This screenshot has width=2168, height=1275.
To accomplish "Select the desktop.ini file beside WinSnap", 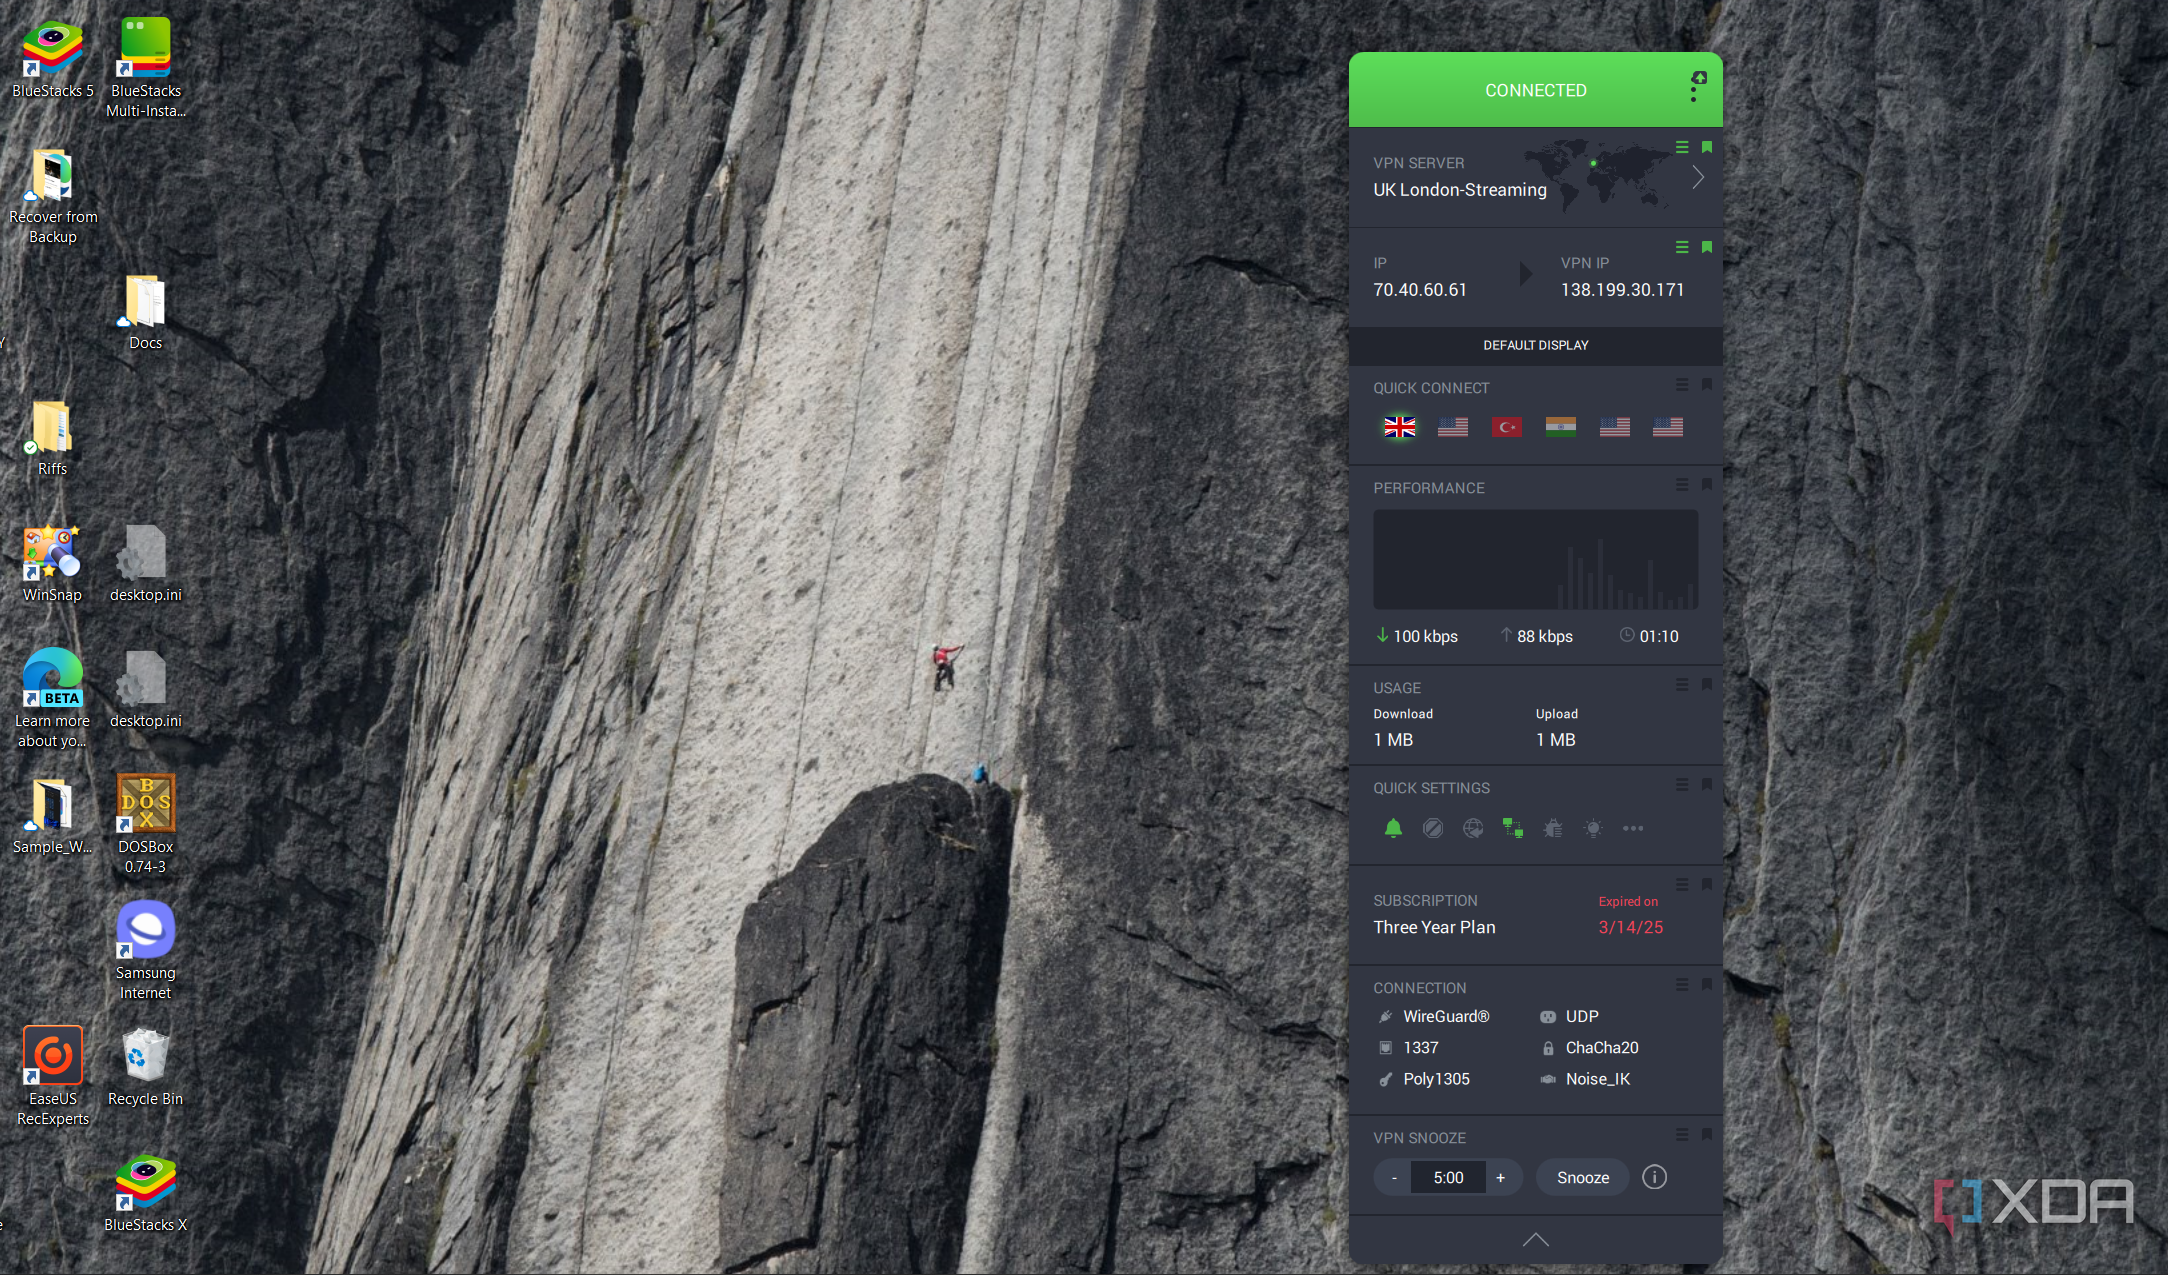I will tap(146, 563).
